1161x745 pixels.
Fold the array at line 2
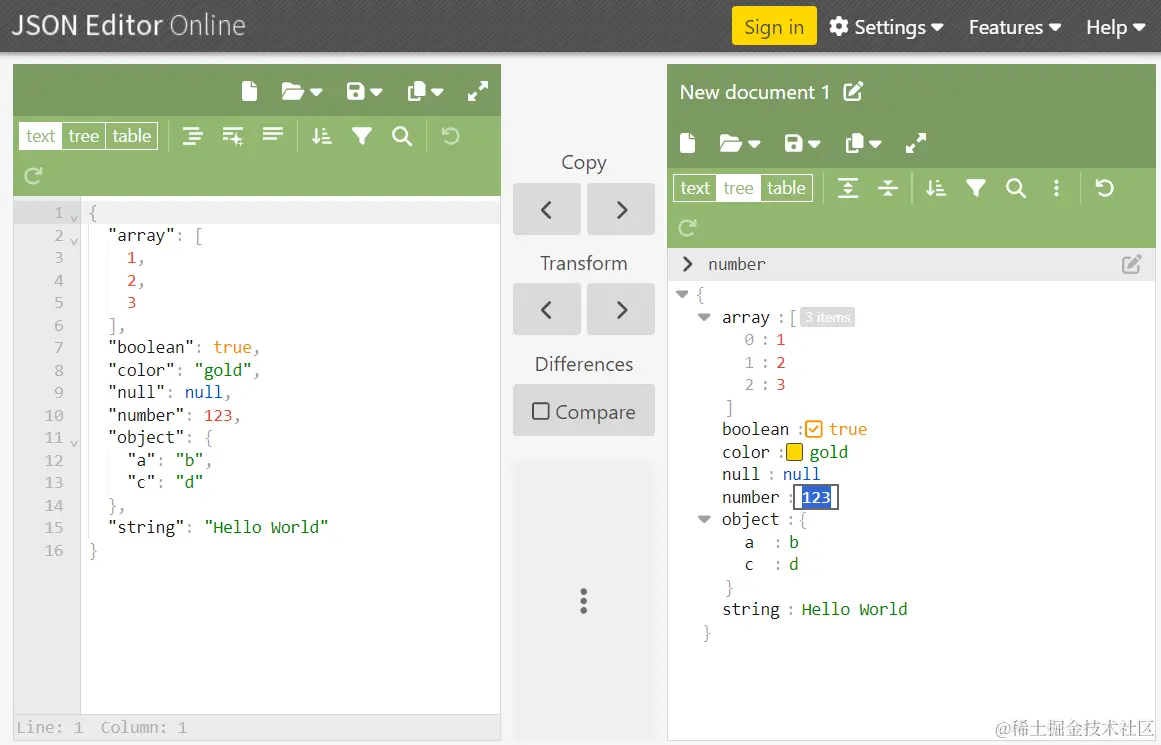[x=73, y=241]
